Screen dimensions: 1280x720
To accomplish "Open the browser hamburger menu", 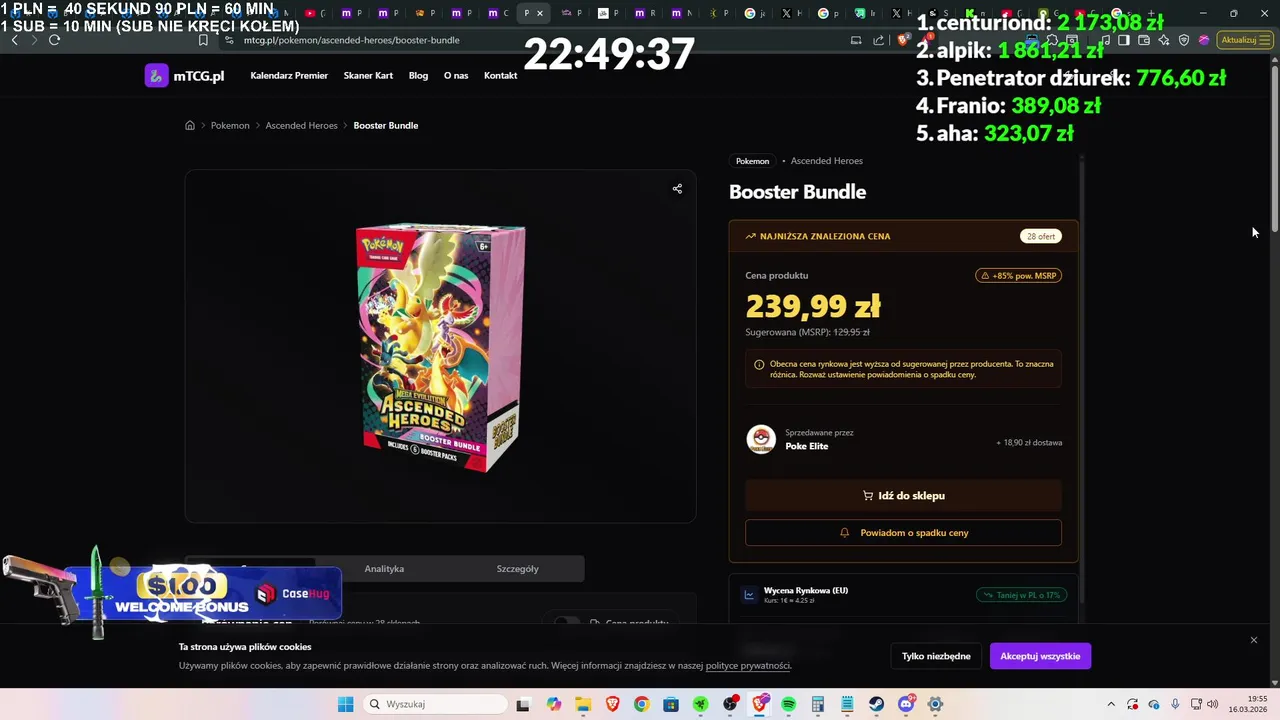I will (x=1264, y=40).
